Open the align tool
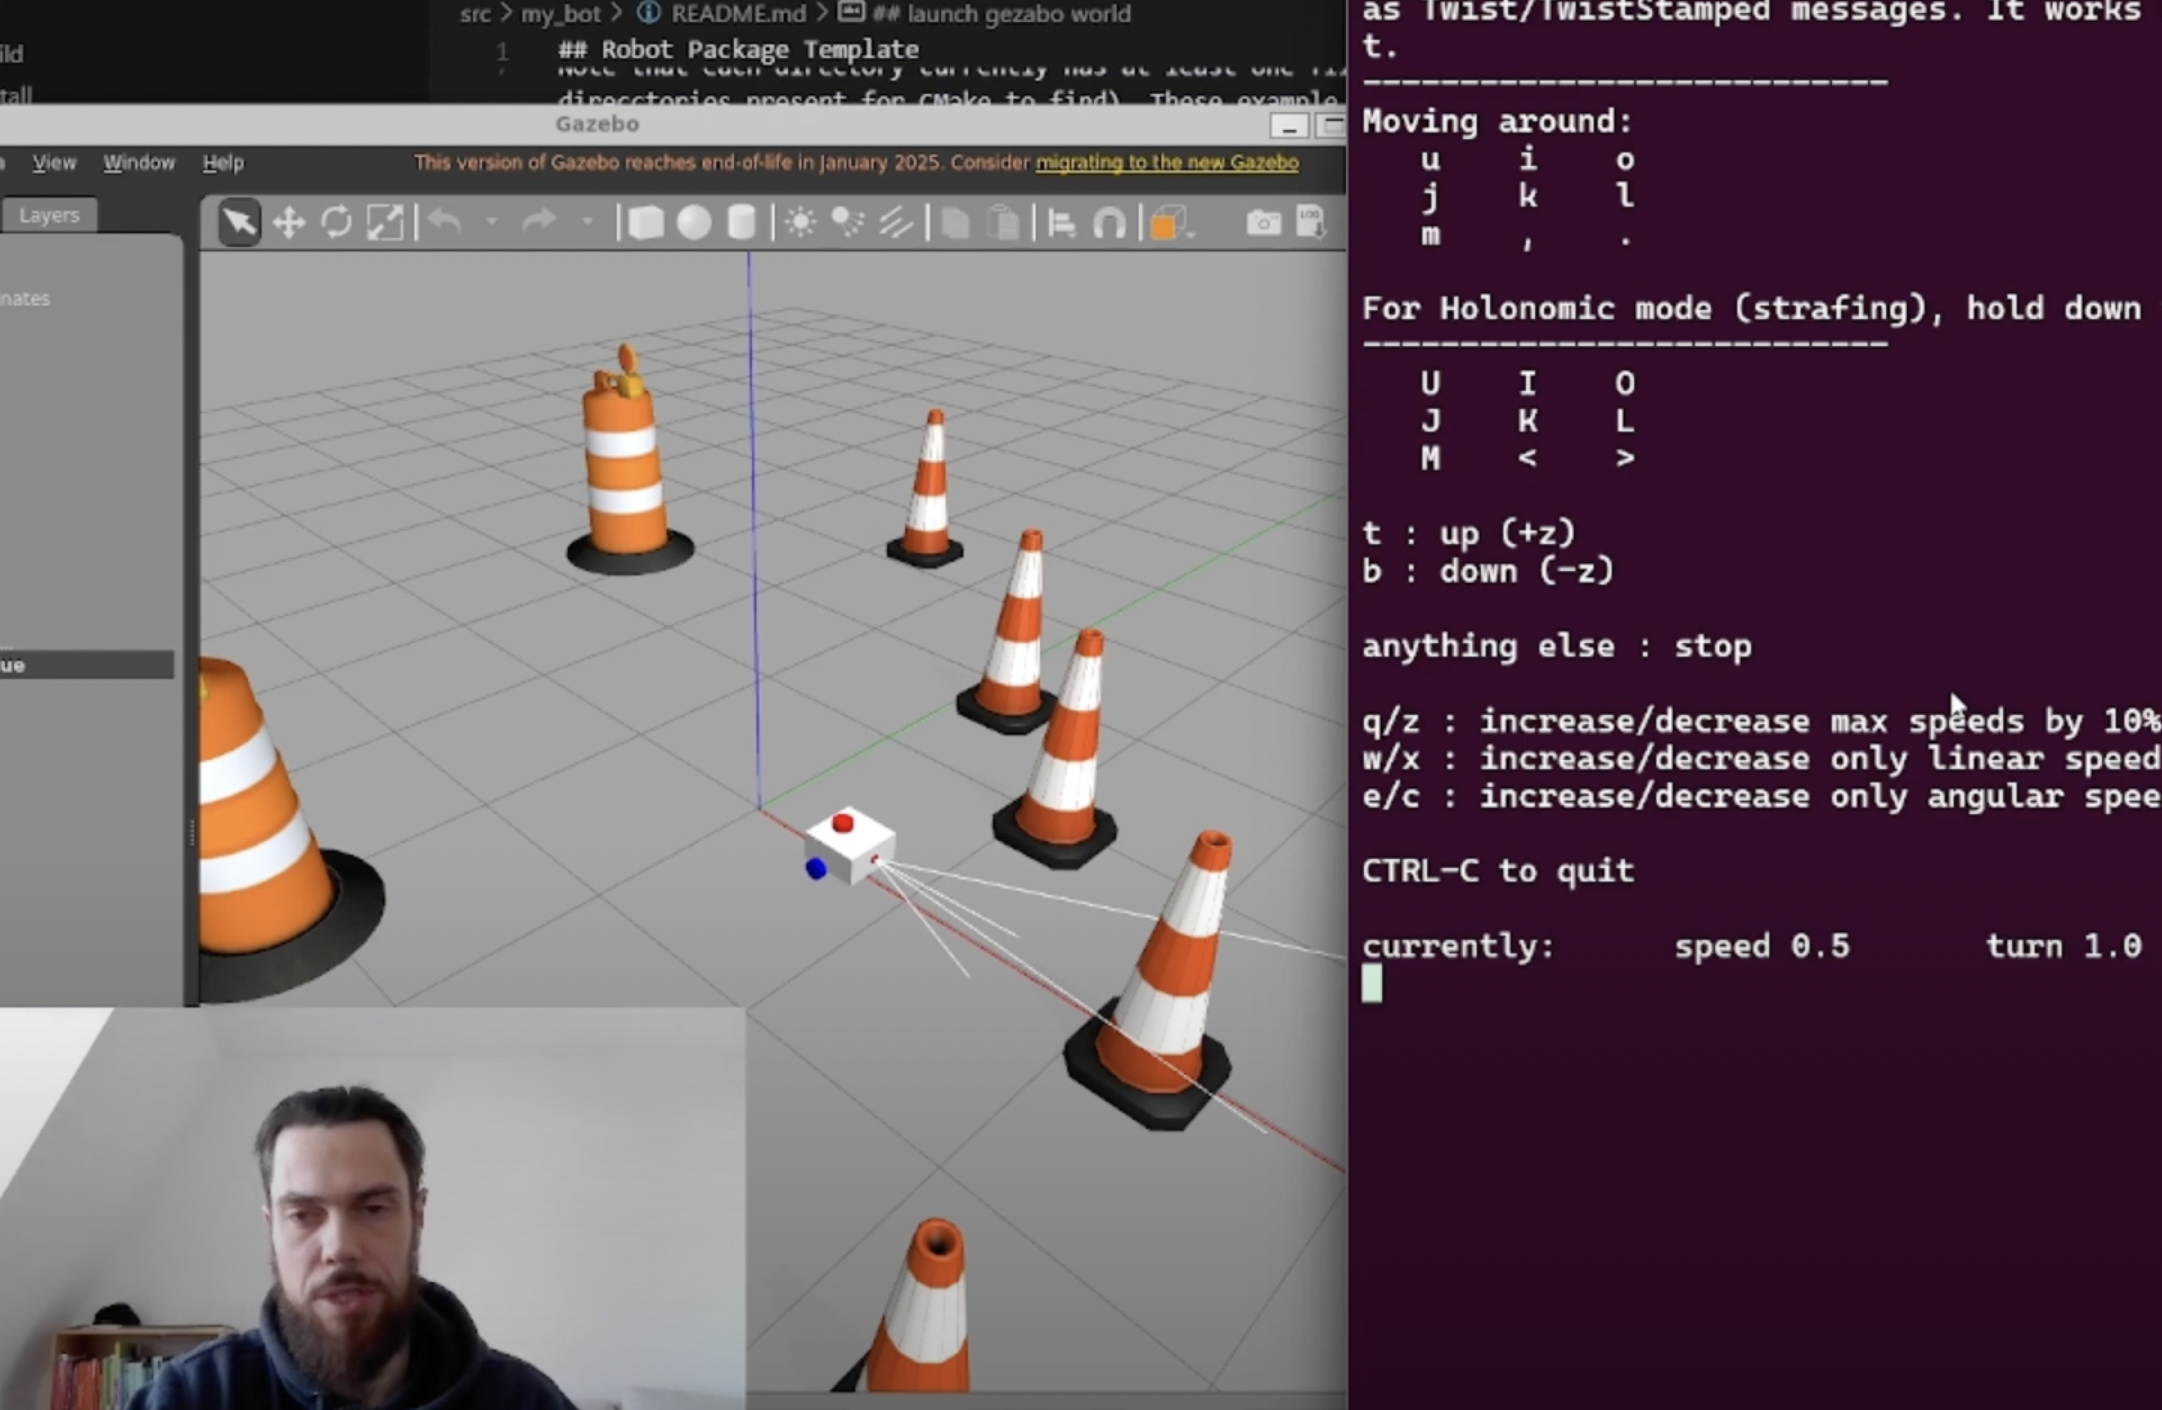The width and height of the screenshot is (2162, 1410). tap(1062, 223)
